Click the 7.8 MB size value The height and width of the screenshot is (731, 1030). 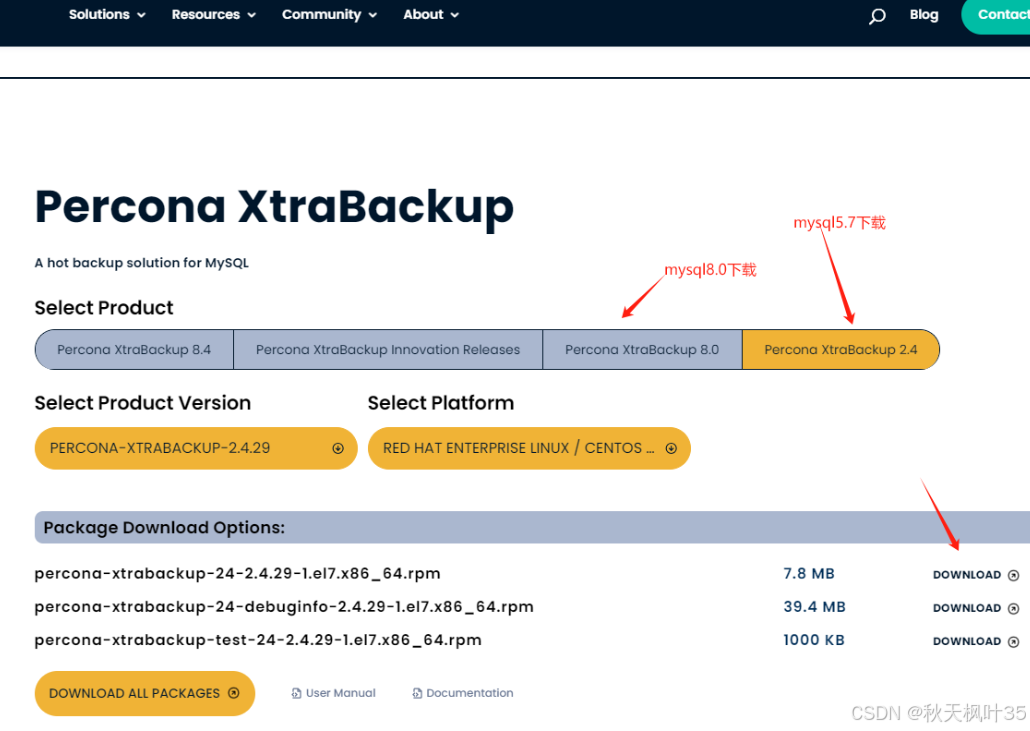809,574
